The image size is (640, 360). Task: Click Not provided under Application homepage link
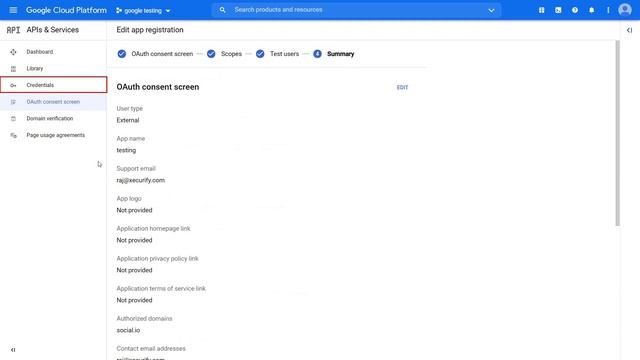(134, 240)
